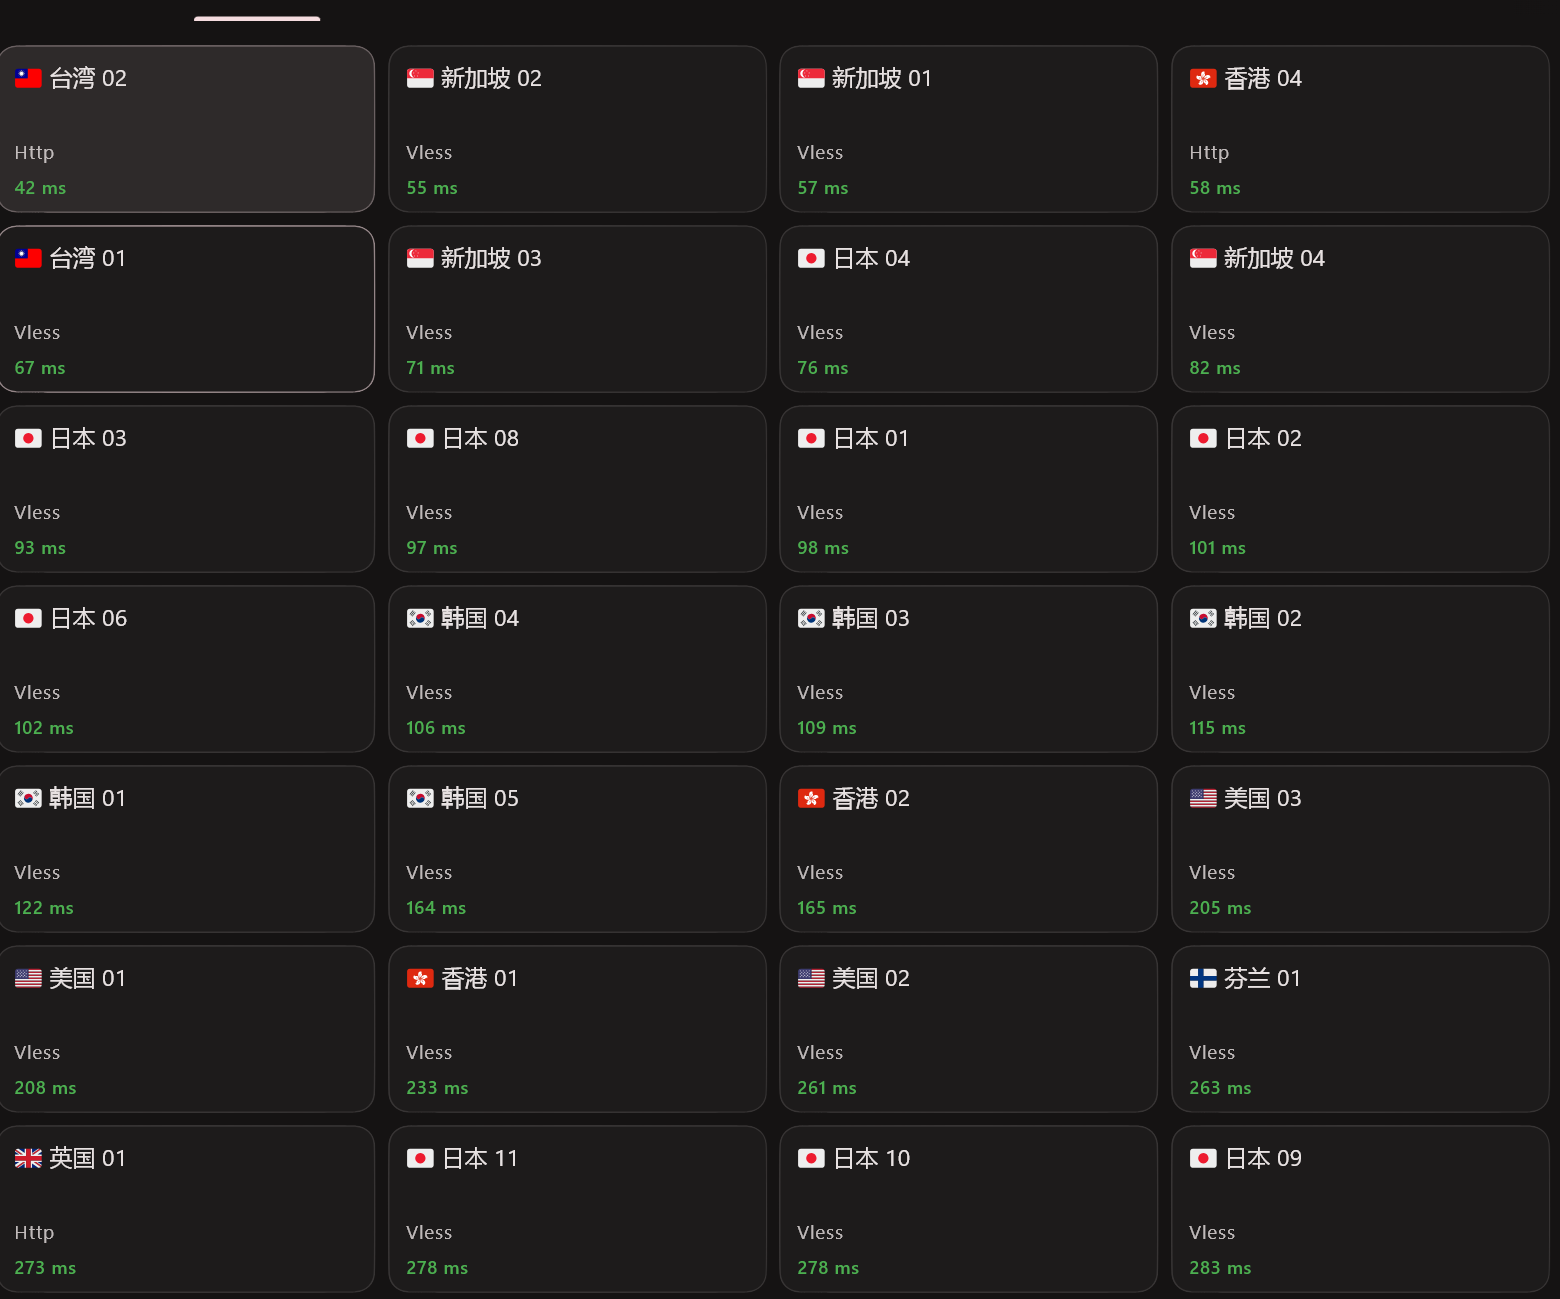
Task: Select the 新加坡 01 proxy node
Action: [x=968, y=129]
